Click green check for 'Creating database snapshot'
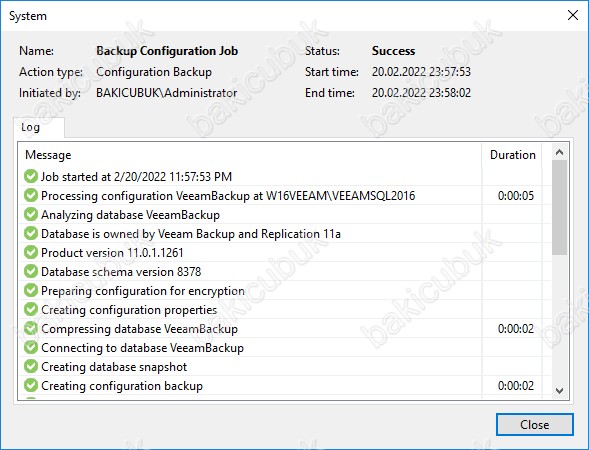Image resolution: width=589 pixels, height=450 pixels. click(x=31, y=366)
